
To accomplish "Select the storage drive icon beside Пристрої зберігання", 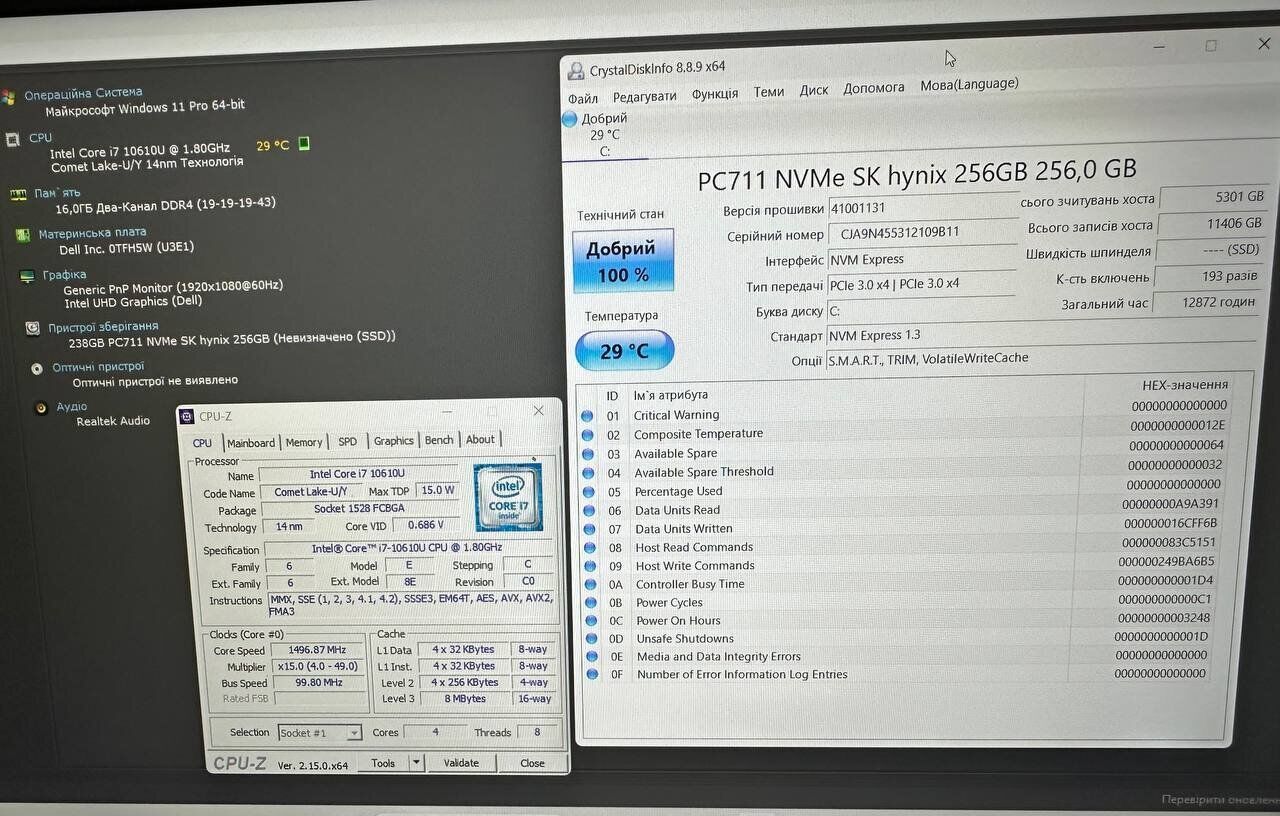I will (32, 328).
